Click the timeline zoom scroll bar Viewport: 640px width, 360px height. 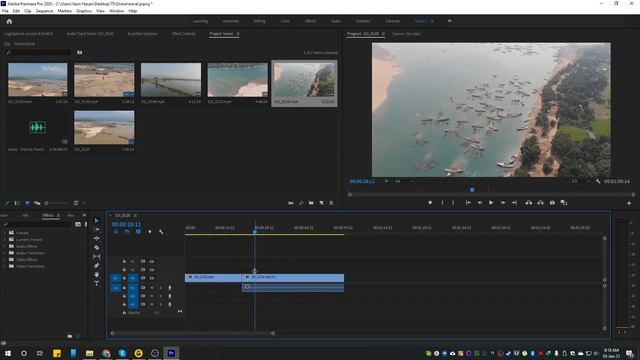tap(193, 333)
